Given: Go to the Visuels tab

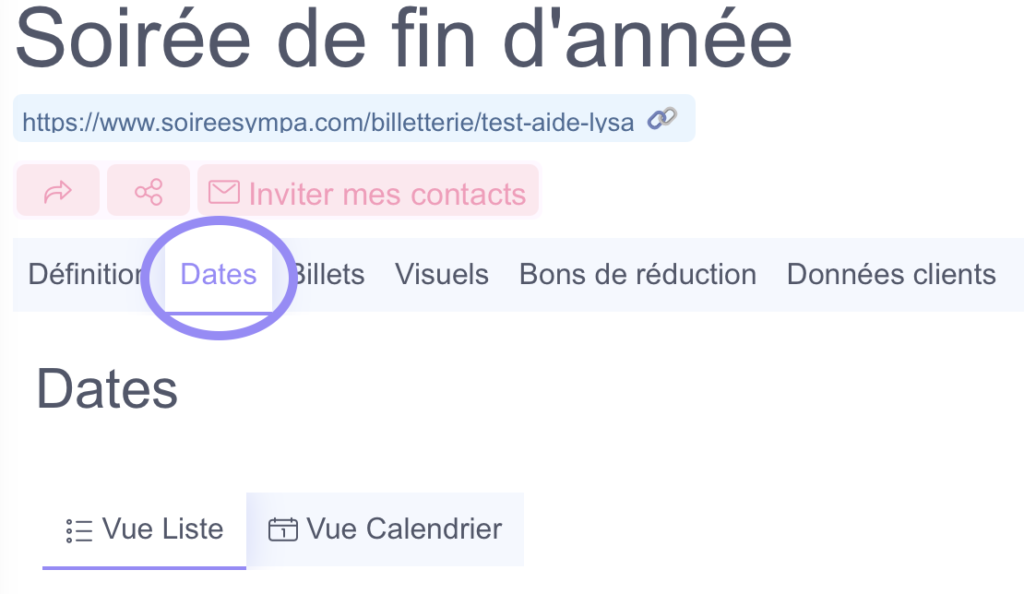Looking at the screenshot, I should click(x=441, y=274).
